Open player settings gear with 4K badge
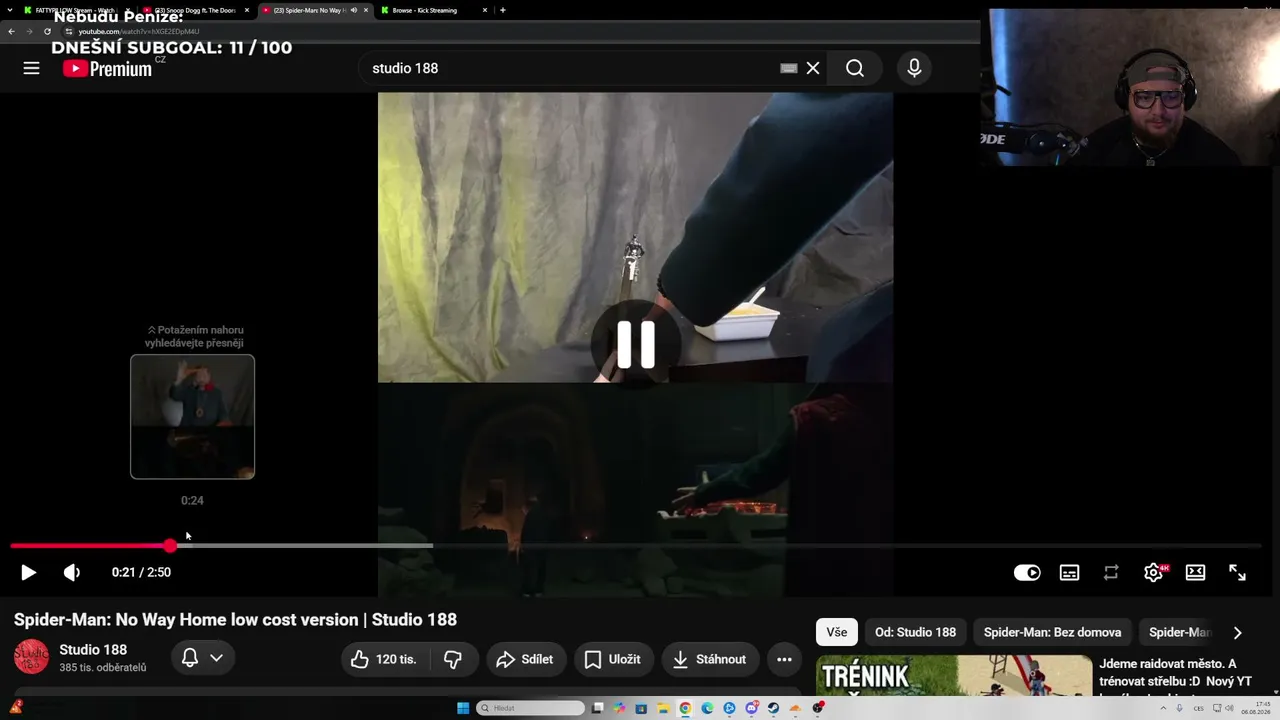The width and height of the screenshot is (1280, 720). (x=1154, y=572)
